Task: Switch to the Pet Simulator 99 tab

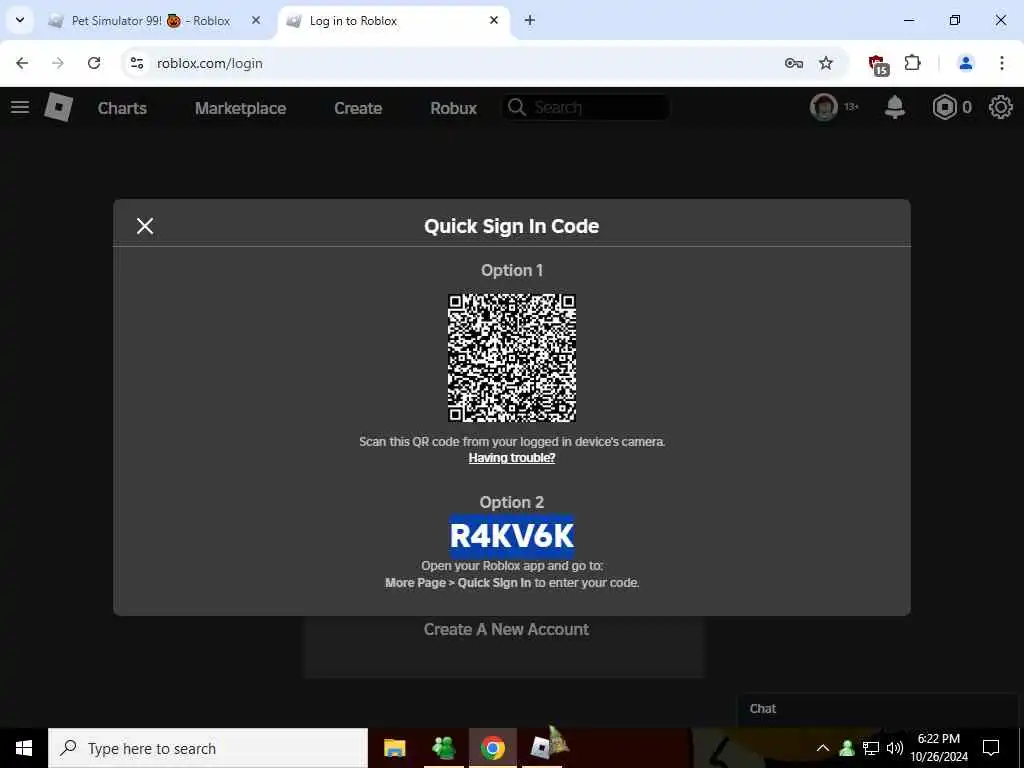Action: pos(151,21)
